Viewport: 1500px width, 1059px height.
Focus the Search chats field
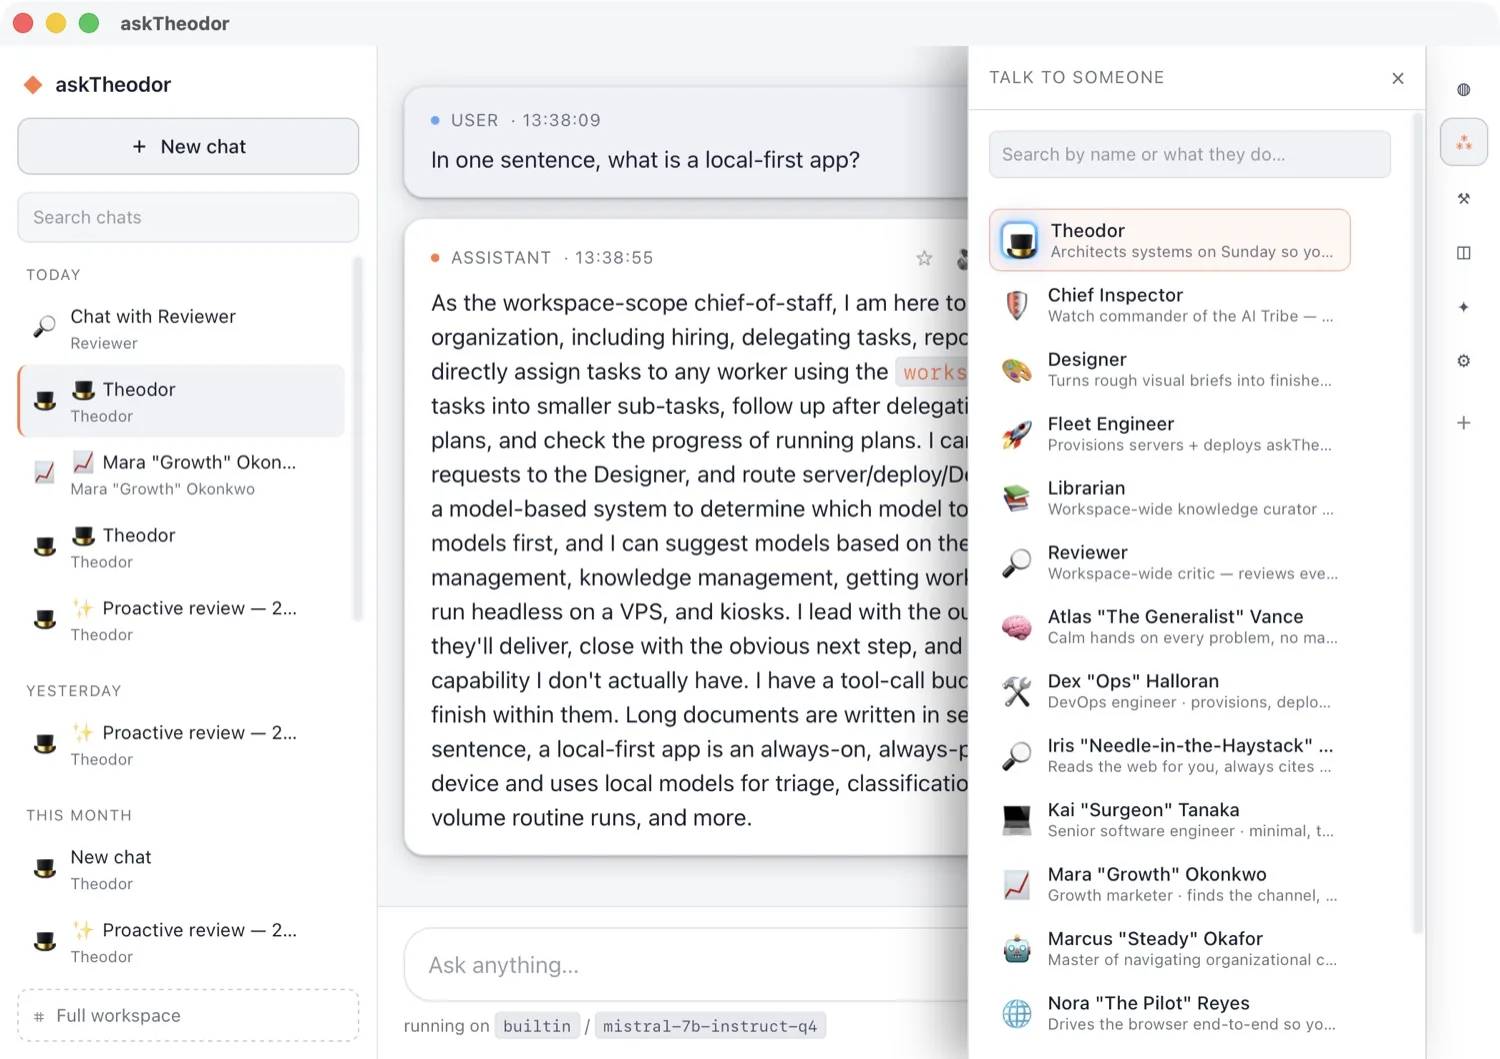[188, 217]
